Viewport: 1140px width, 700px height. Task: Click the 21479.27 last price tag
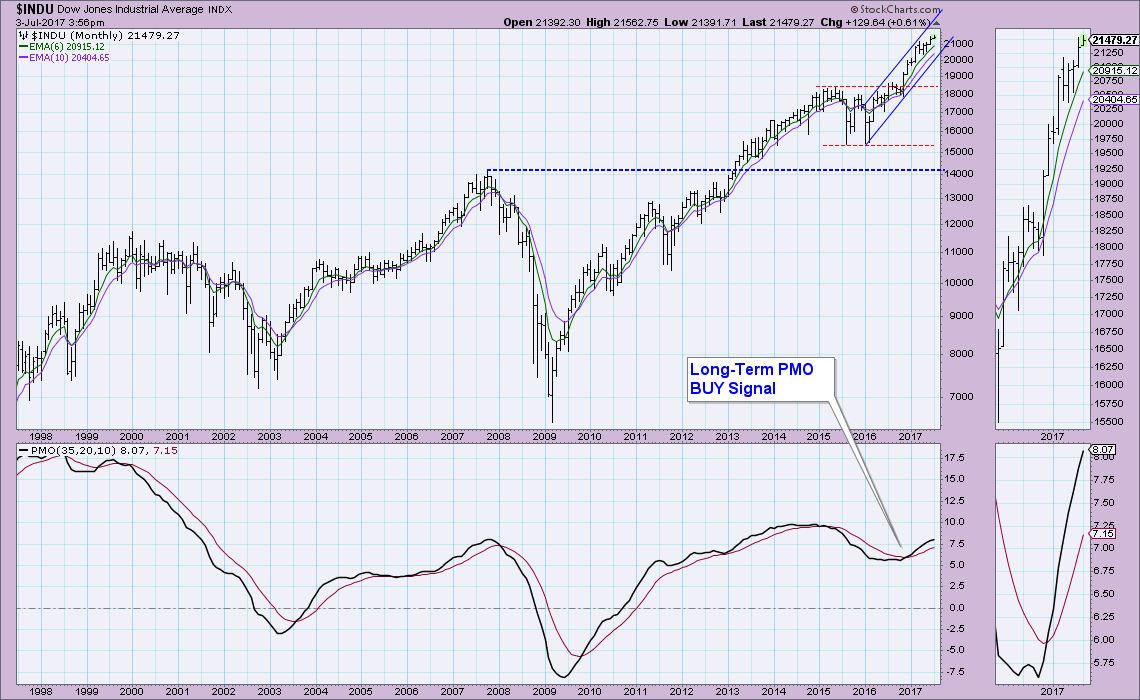click(1115, 41)
